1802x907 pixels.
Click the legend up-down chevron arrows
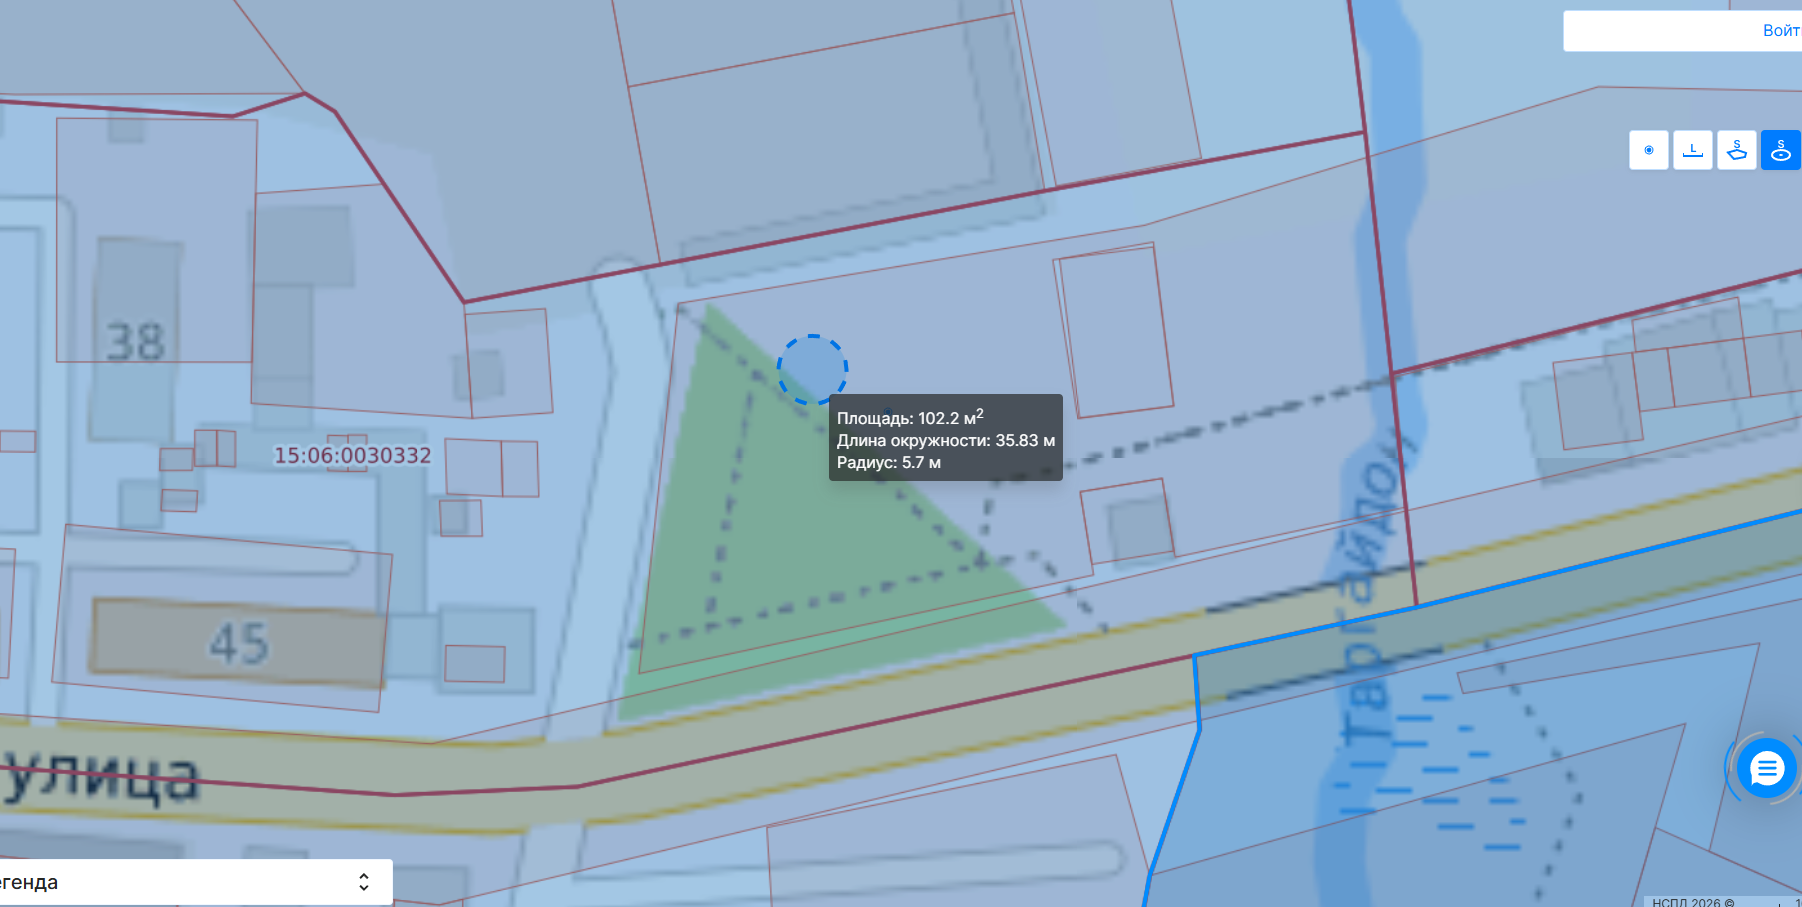click(364, 882)
